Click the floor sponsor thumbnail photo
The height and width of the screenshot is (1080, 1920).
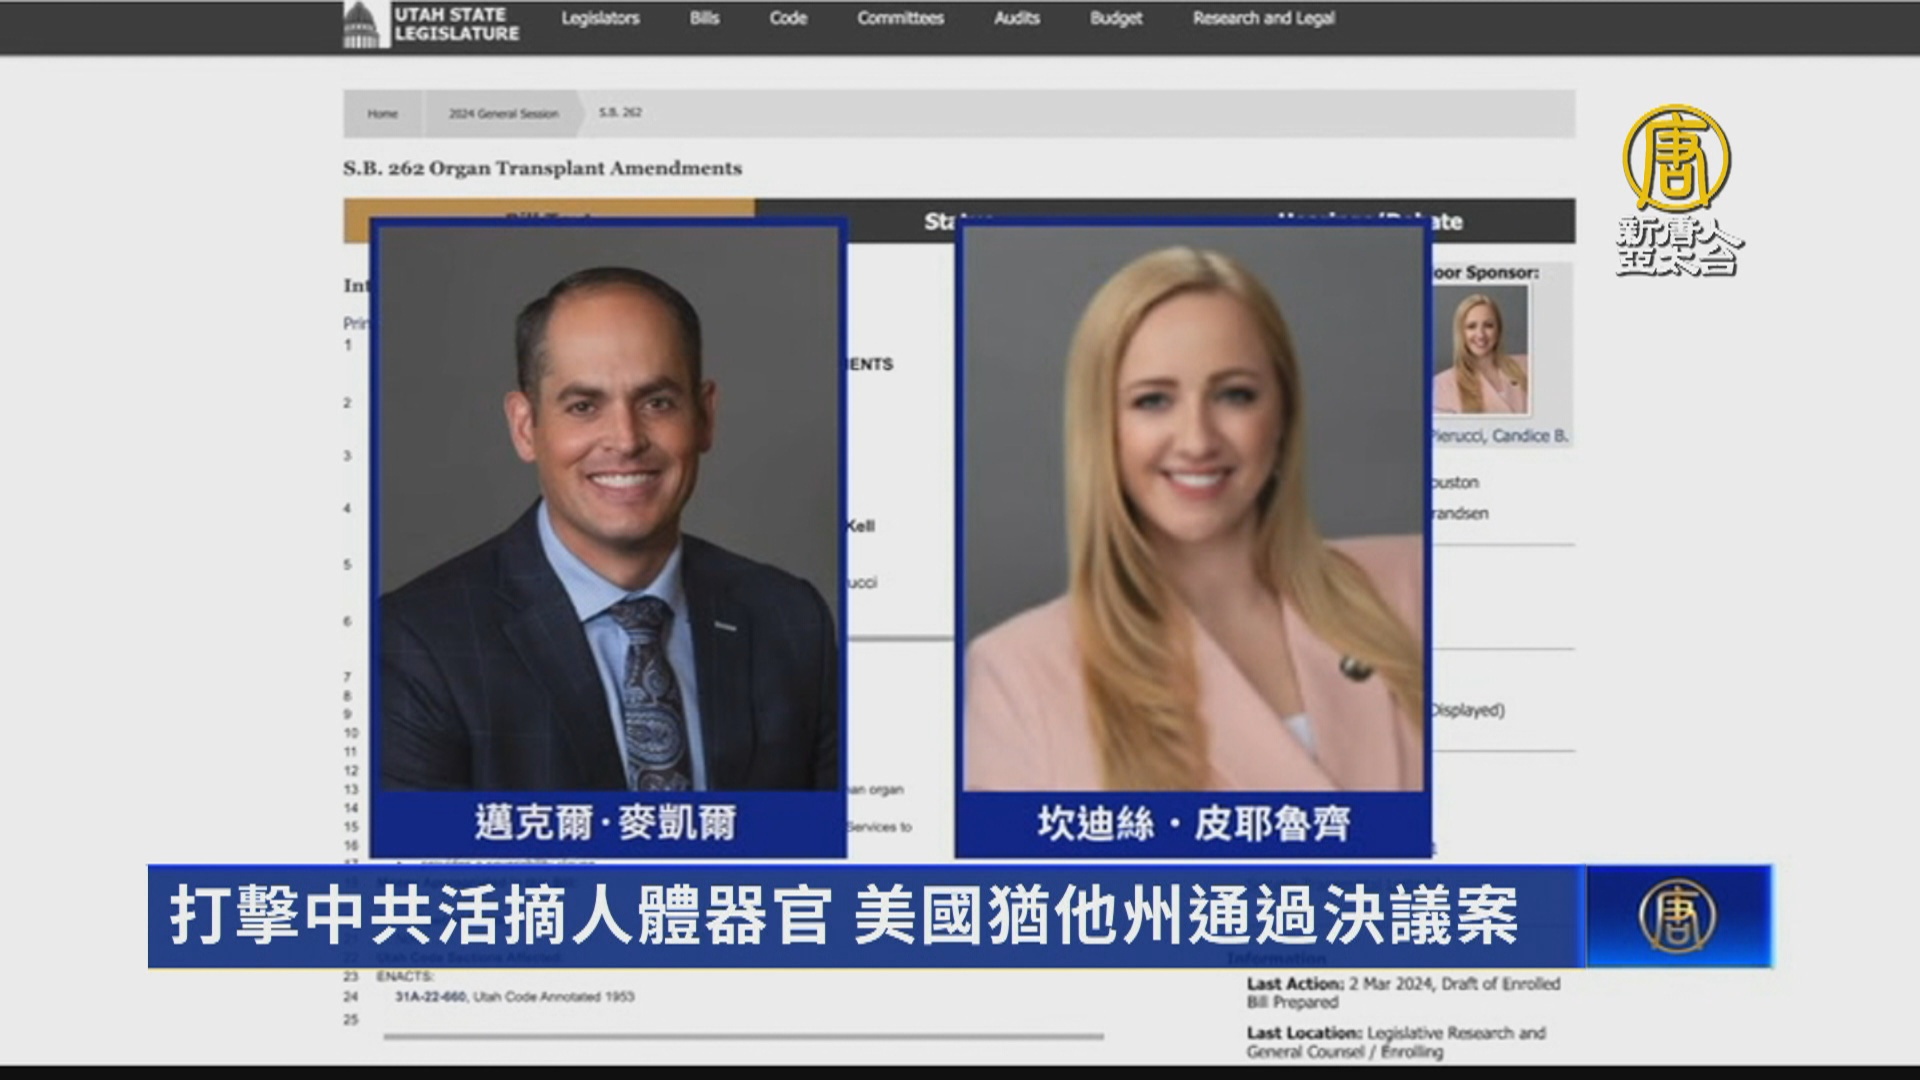click(x=1480, y=350)
